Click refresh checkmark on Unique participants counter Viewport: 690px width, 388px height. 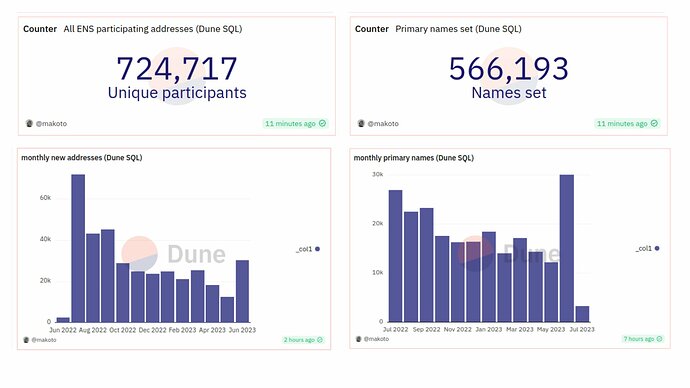click(322, 124)
